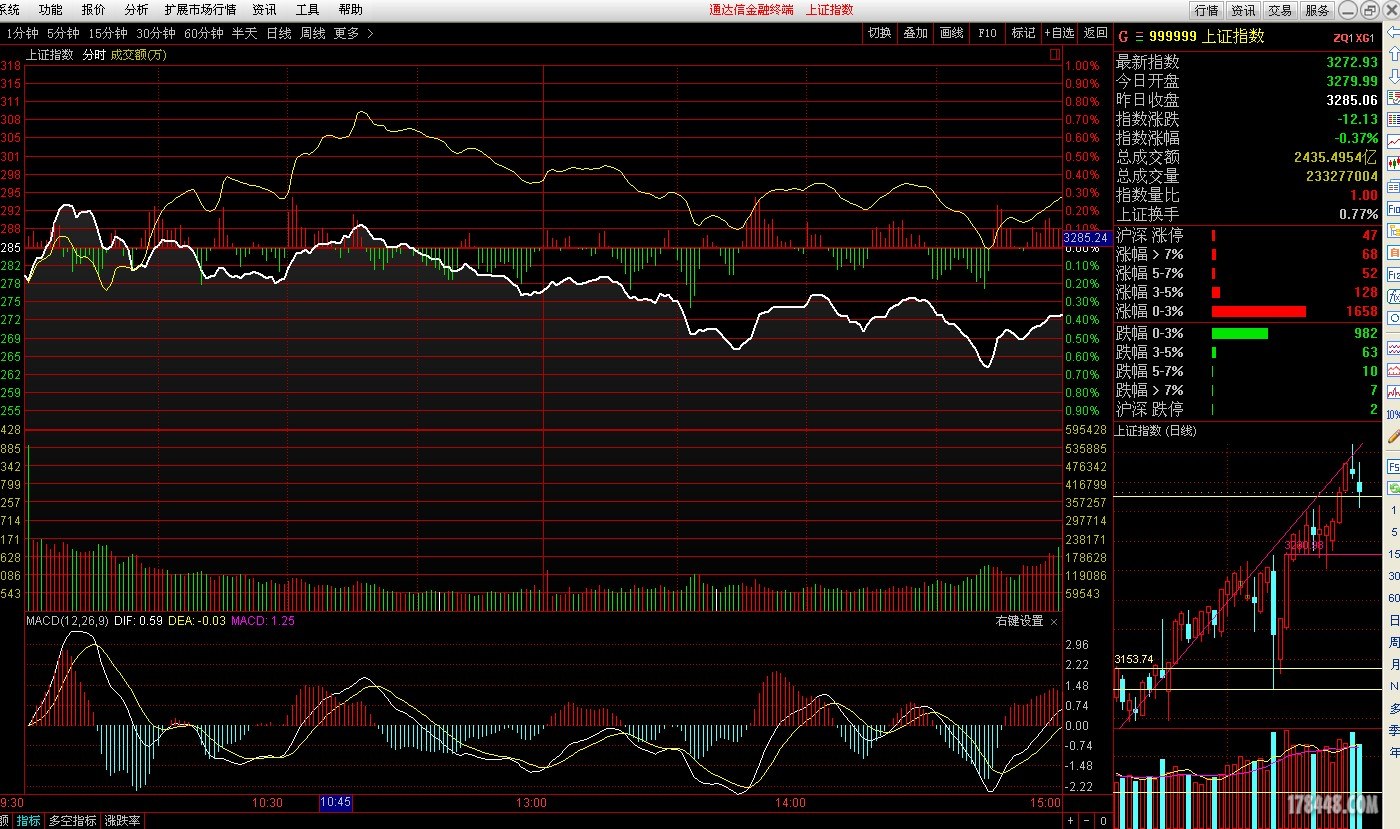Viewport: 1400px width, 829px height.
Task: Click the up arrow icon in right sidebar
Action: 1393,53
